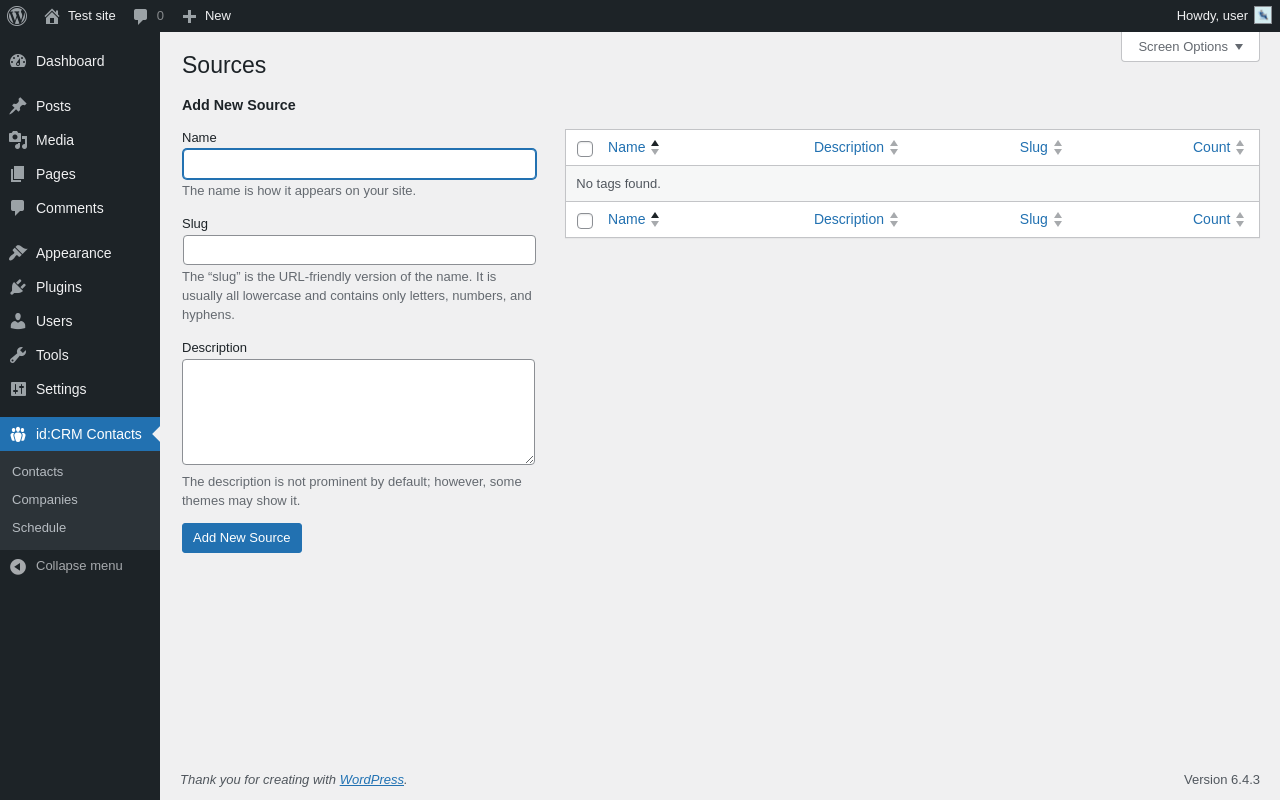Screen dimensions: 1280x800
Task: Click the WordPress logo icon
Action: pyautogui.click(x=17, y=16)
